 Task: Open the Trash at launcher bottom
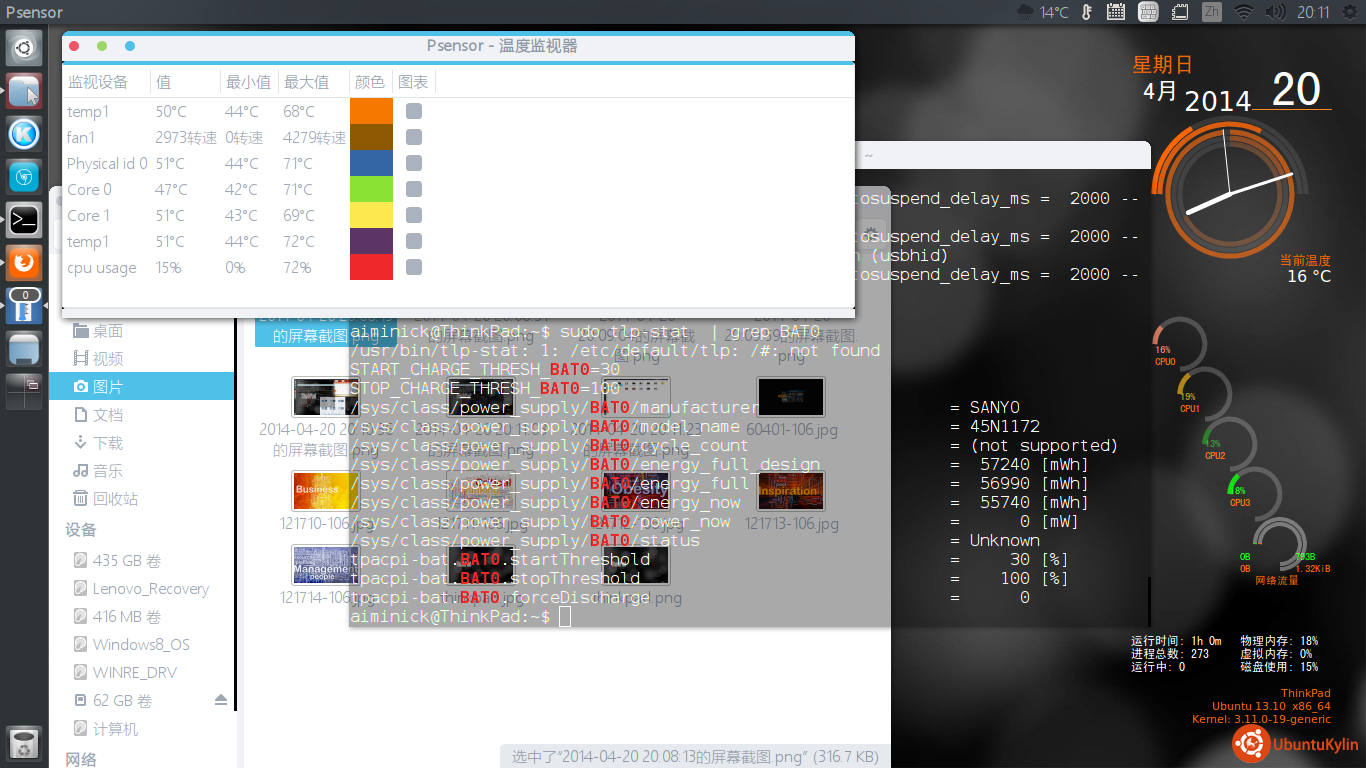(24, 743)
